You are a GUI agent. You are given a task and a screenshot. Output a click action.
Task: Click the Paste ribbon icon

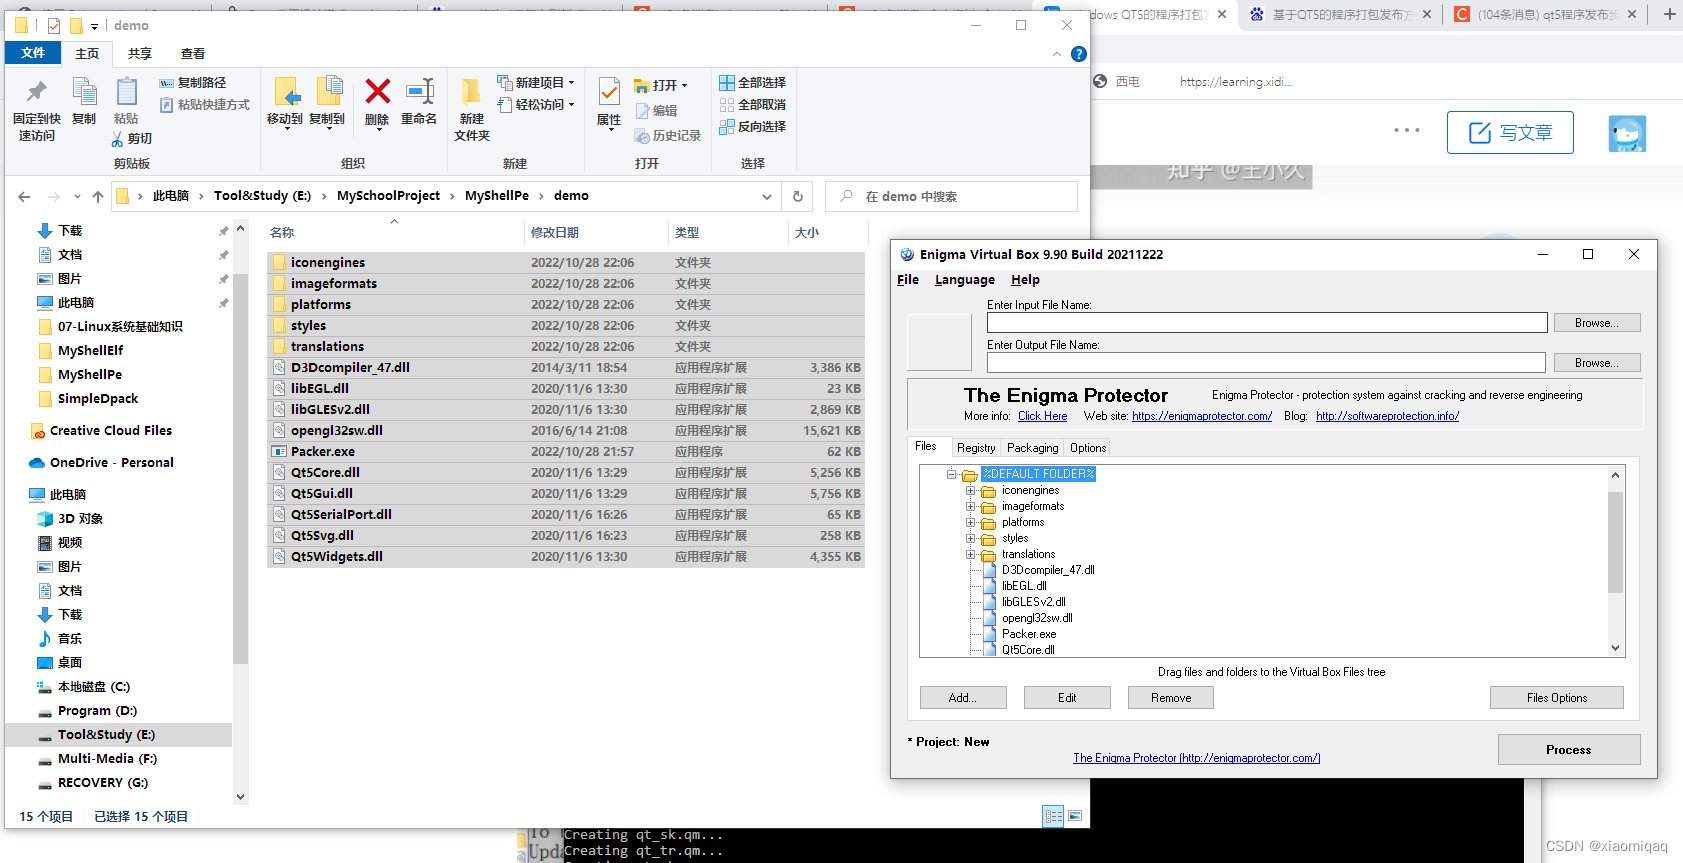(x=126, y=102)
